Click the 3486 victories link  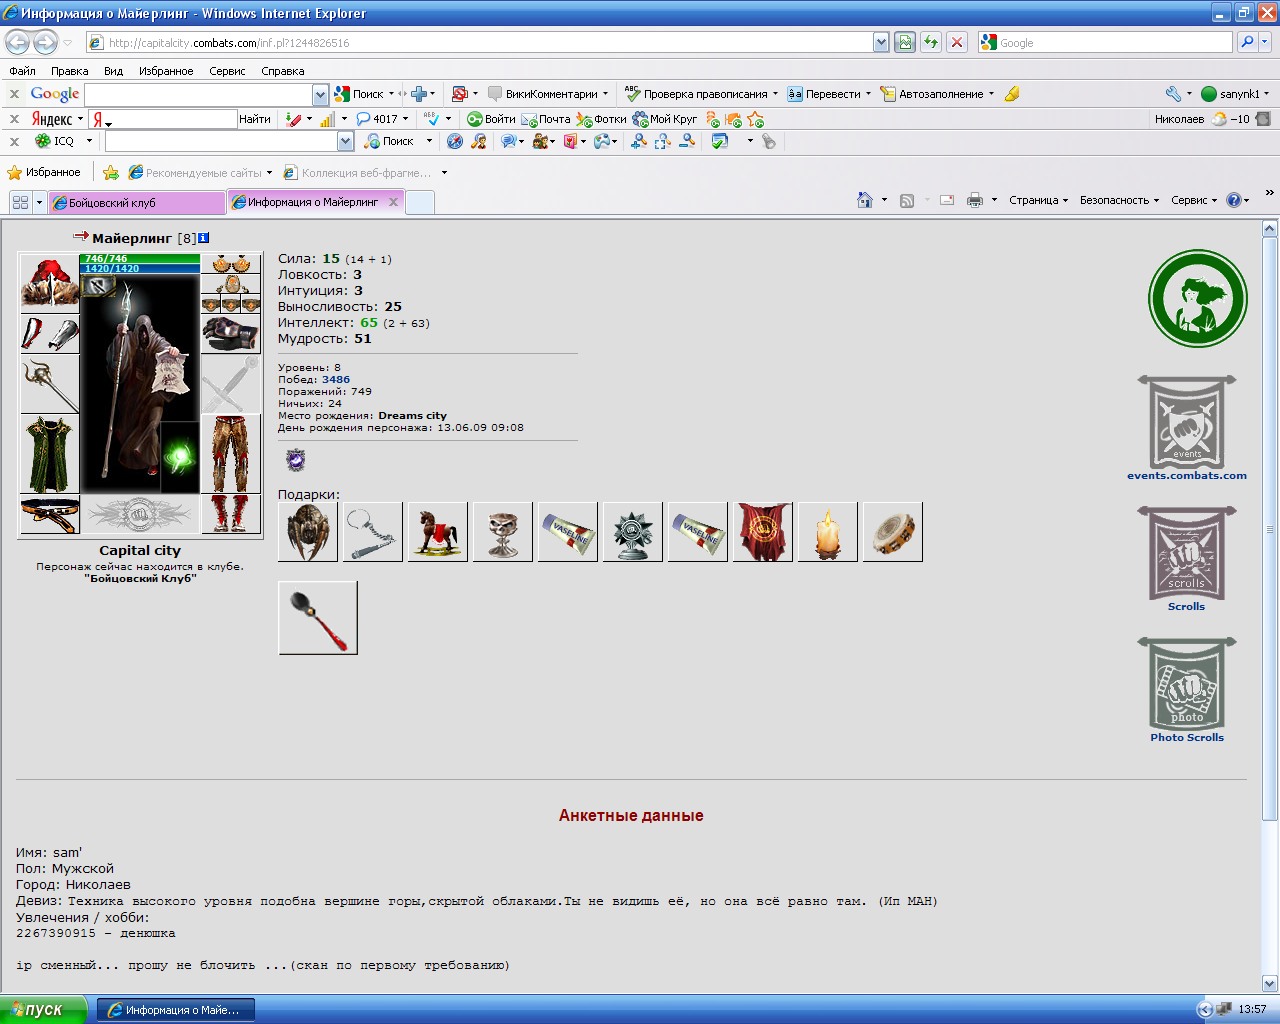click(336, 380)
